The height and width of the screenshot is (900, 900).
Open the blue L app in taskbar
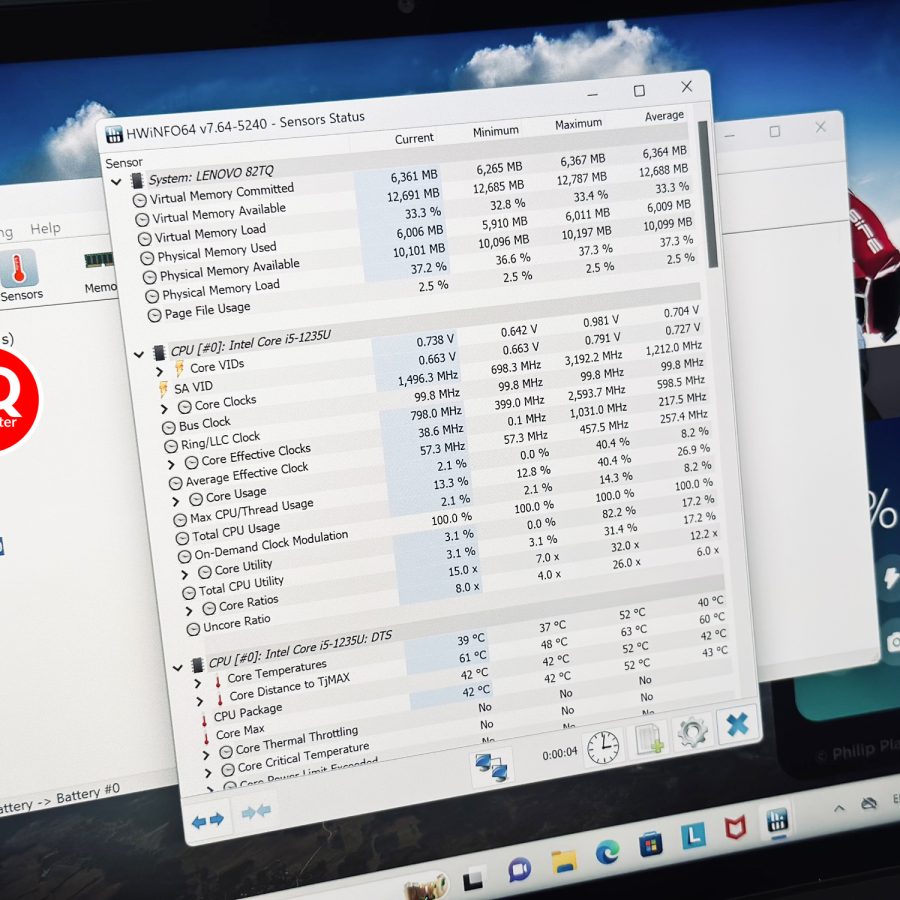coord(693,836)
